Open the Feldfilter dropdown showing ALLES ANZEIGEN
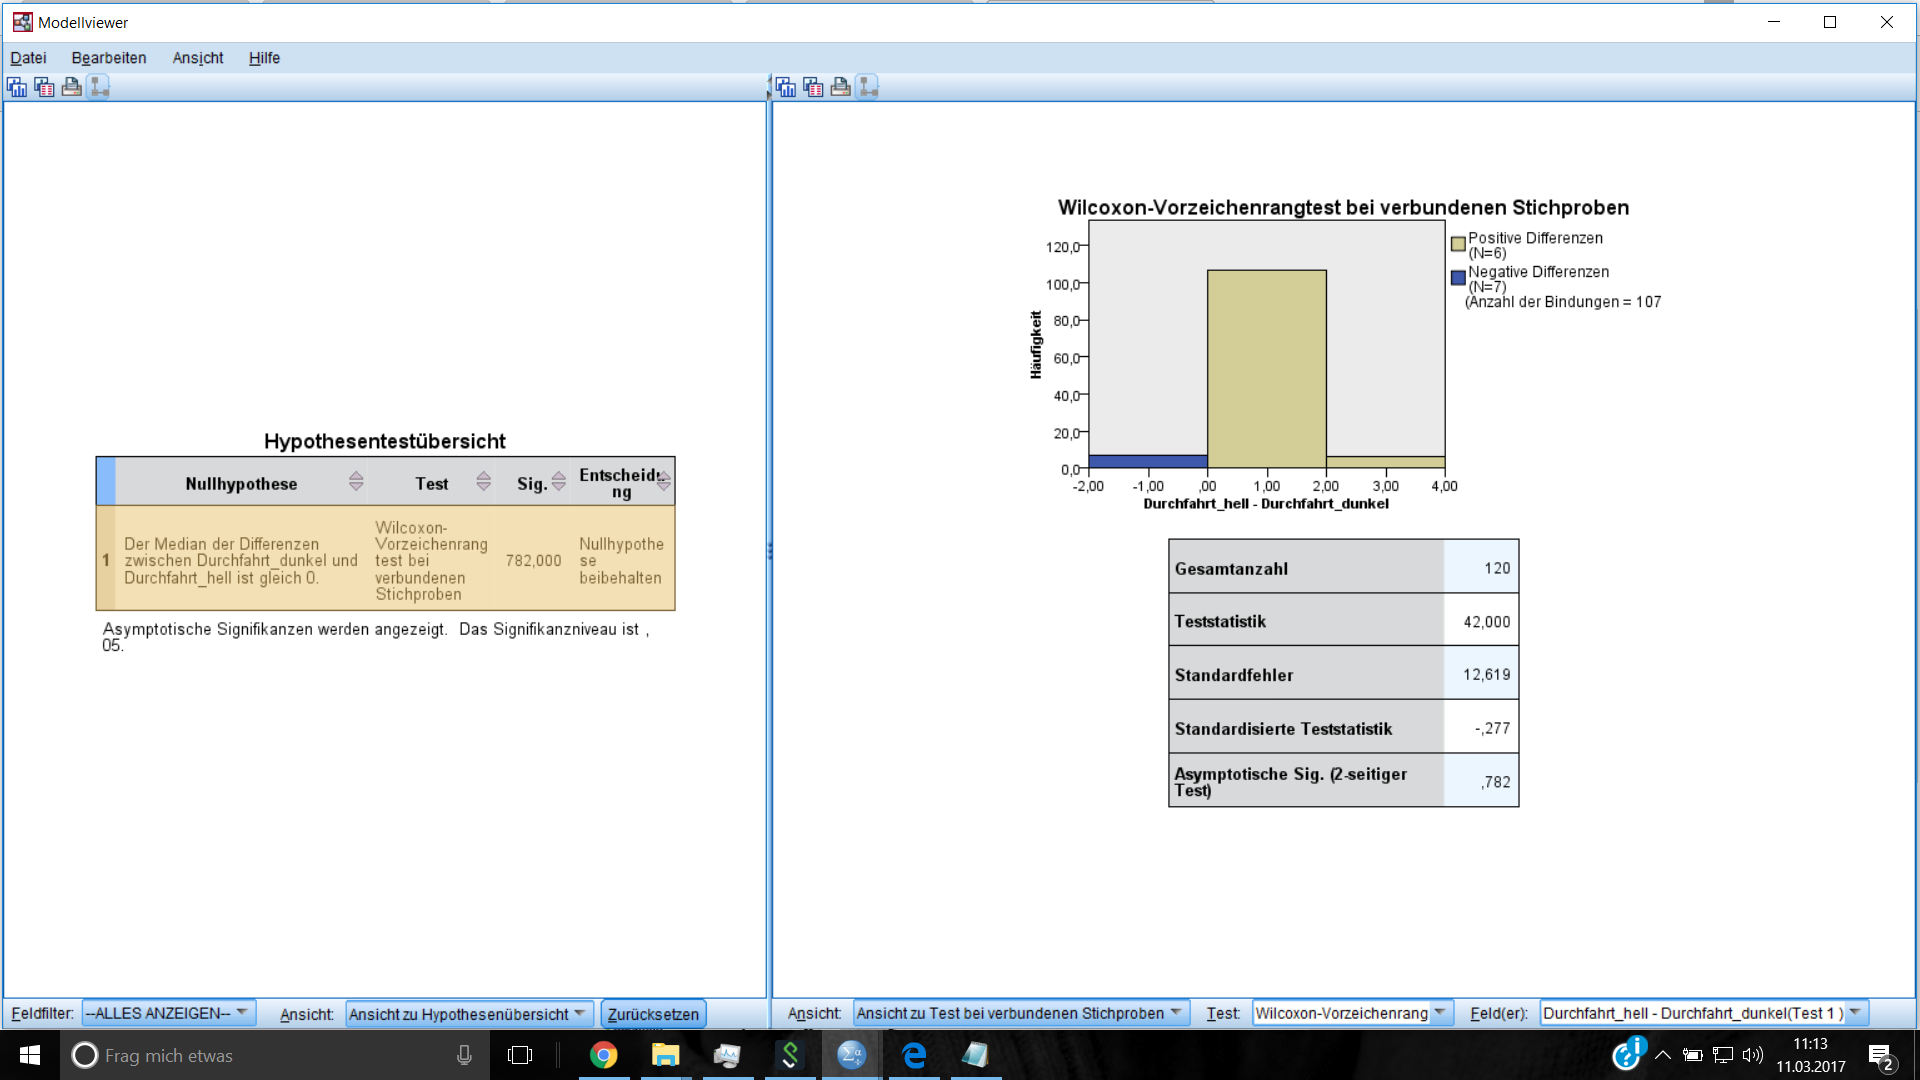This screenshot has width=1920, height=1080. tap(169, 1013)
